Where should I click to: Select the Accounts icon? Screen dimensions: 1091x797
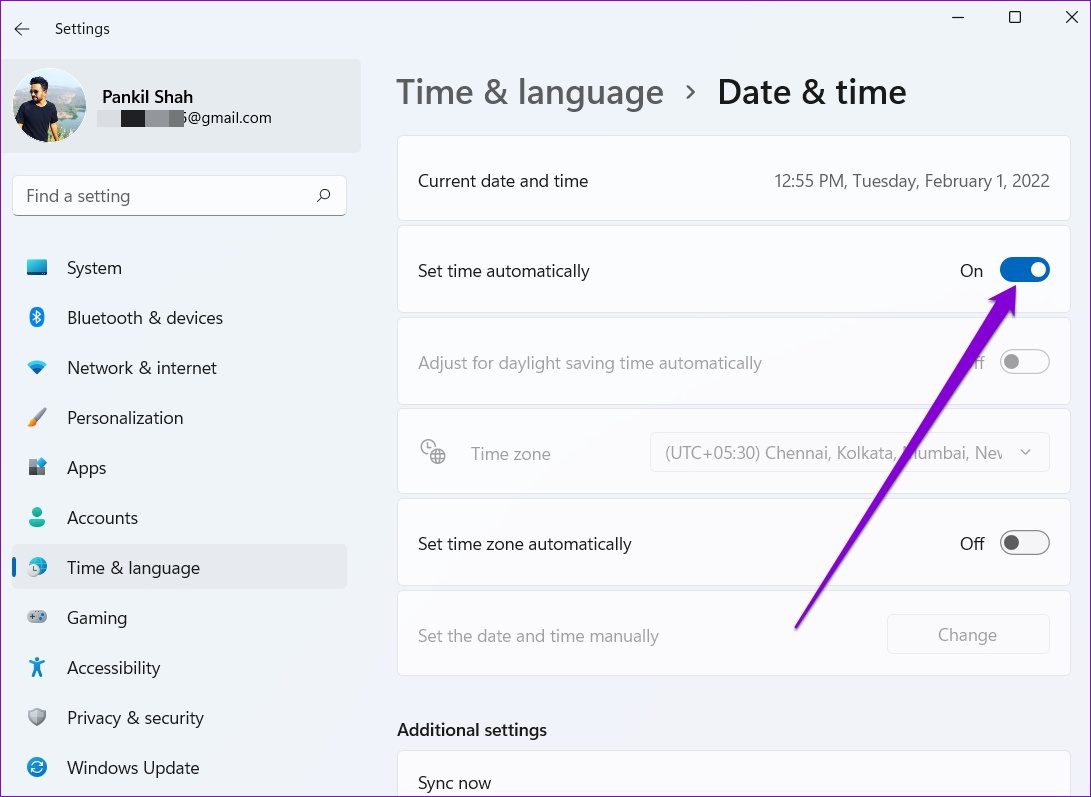click(x=37, y=517)
